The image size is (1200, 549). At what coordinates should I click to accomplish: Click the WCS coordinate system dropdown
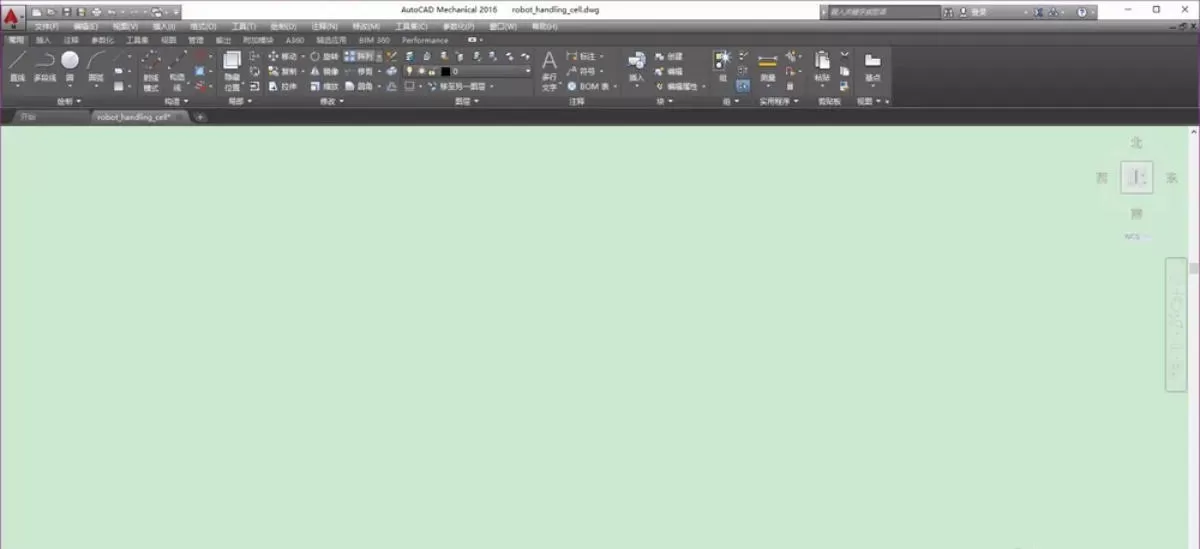click(x=1136, y=236)
